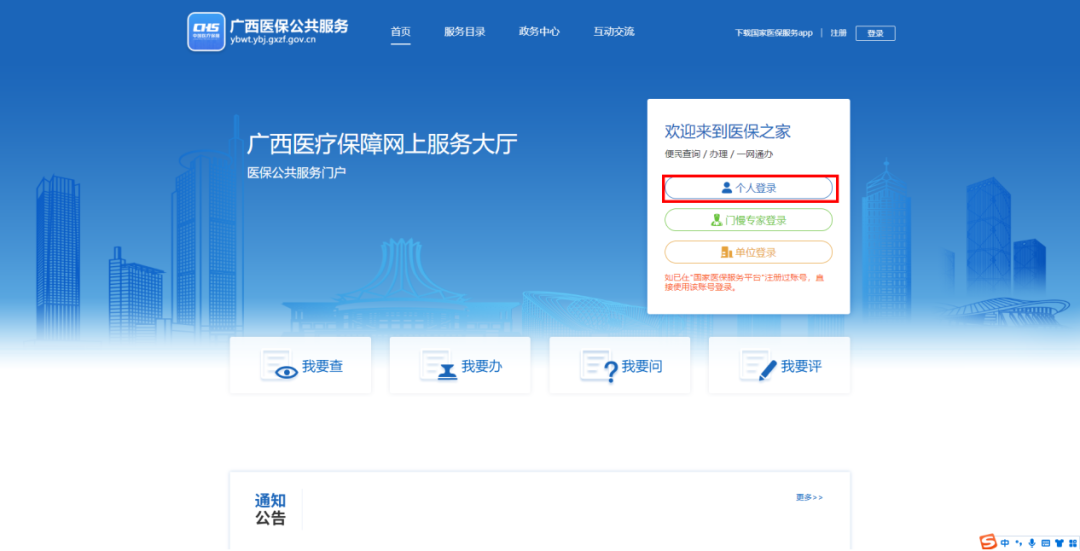Toggle Chinese/English mode 中 in IME bar
1080x551 pixels.
1005,543
